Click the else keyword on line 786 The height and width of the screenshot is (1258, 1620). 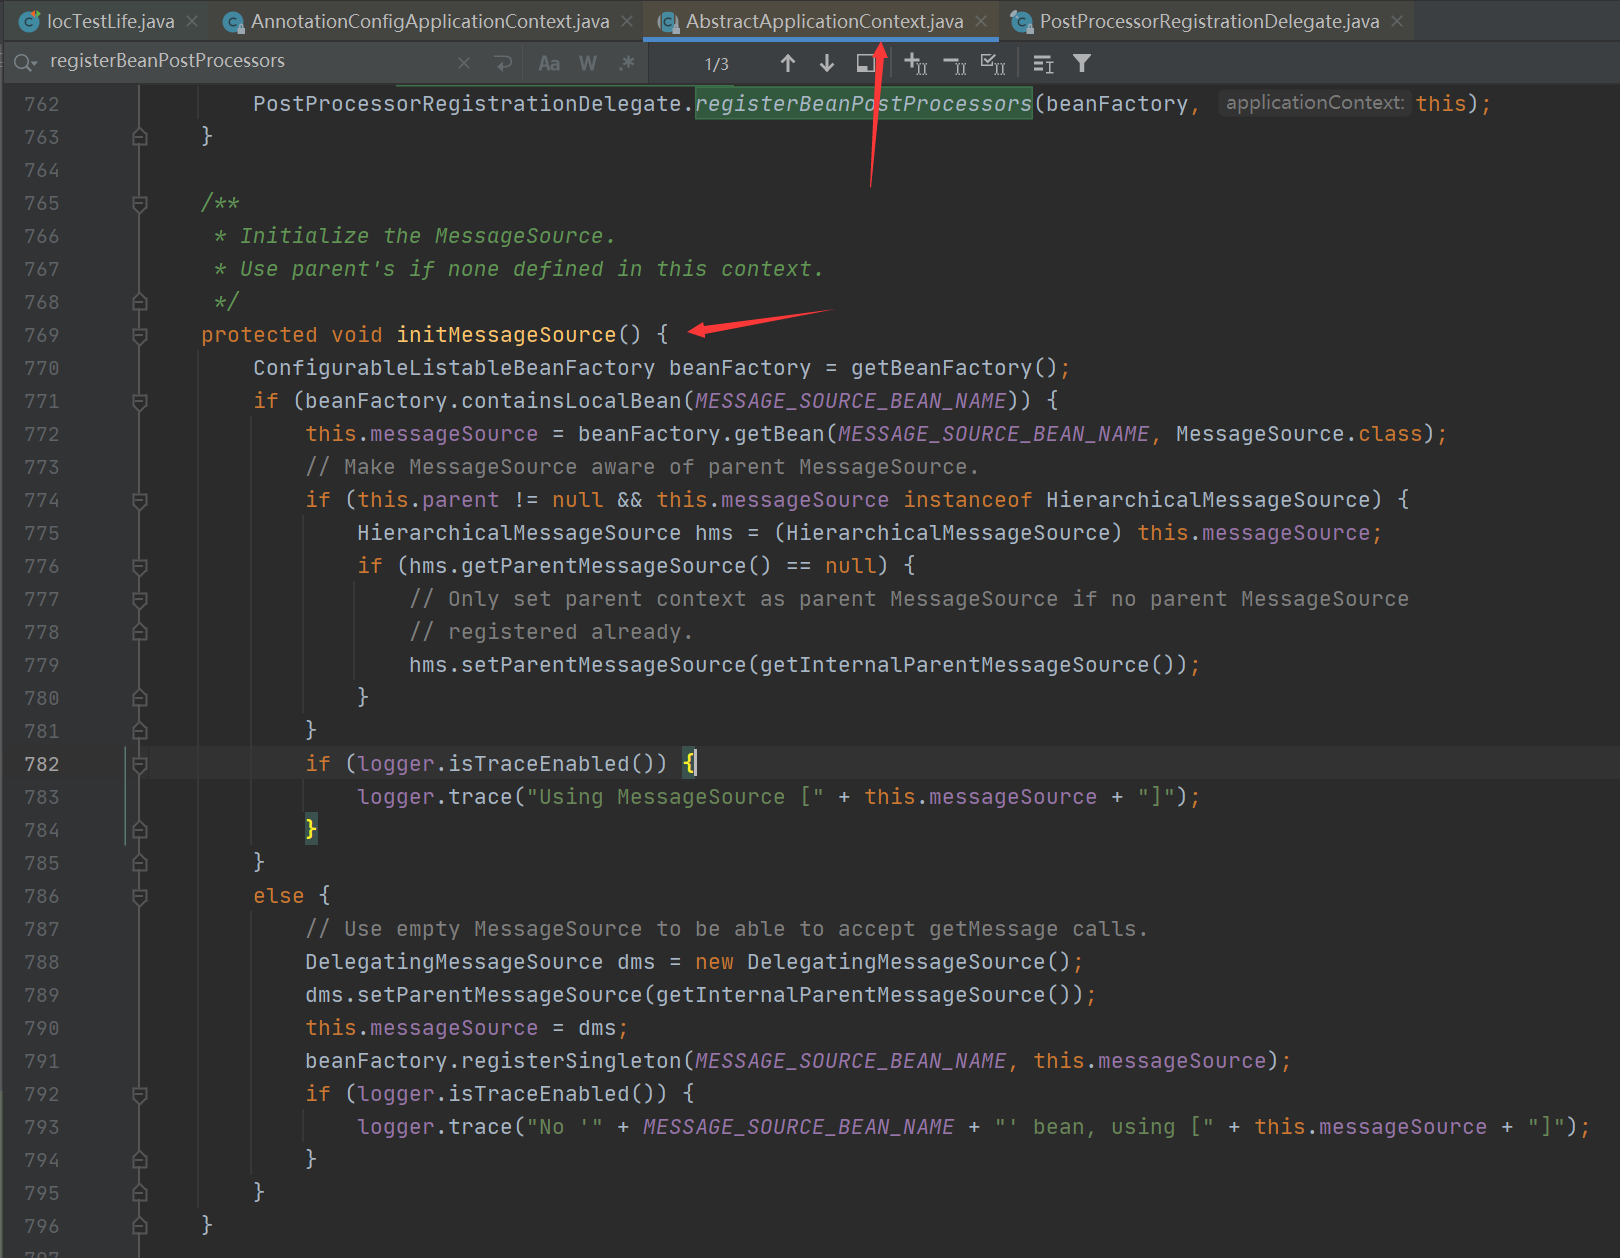(x=279, y=896)
